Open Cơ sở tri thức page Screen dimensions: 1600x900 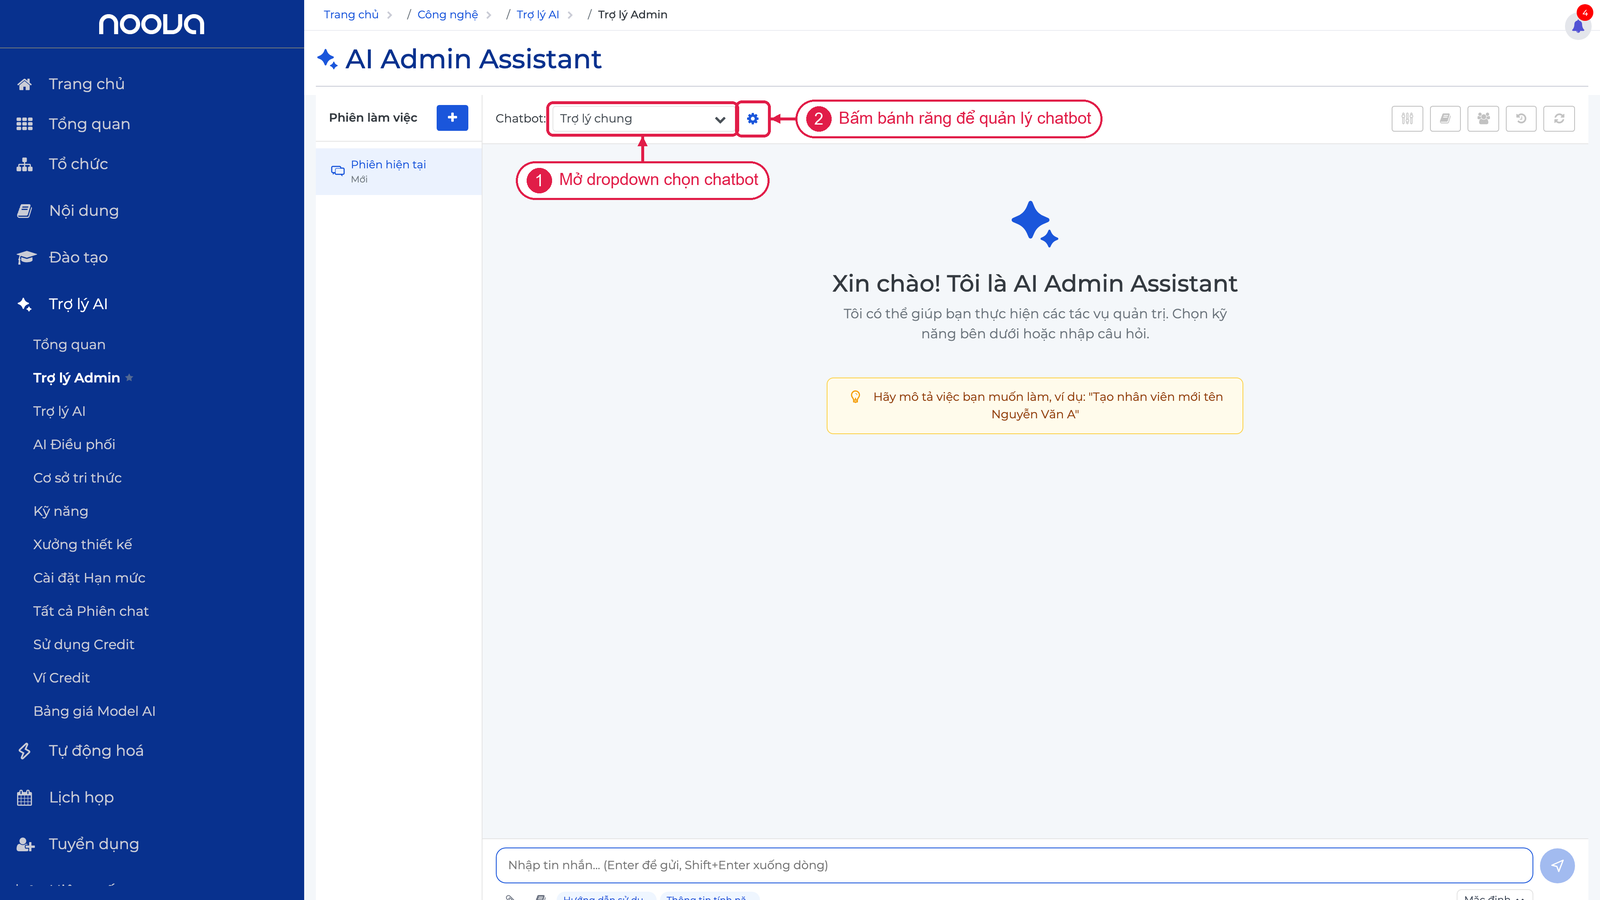77,478
